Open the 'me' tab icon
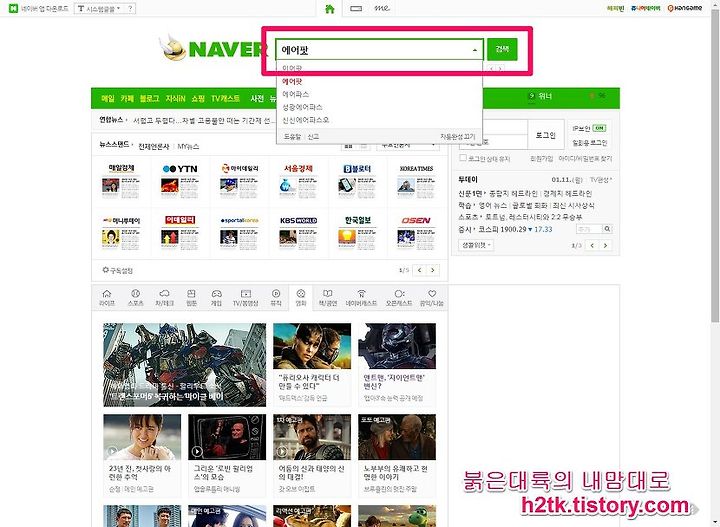This screenshot has width=720, height=527. (x=382, y=8)
